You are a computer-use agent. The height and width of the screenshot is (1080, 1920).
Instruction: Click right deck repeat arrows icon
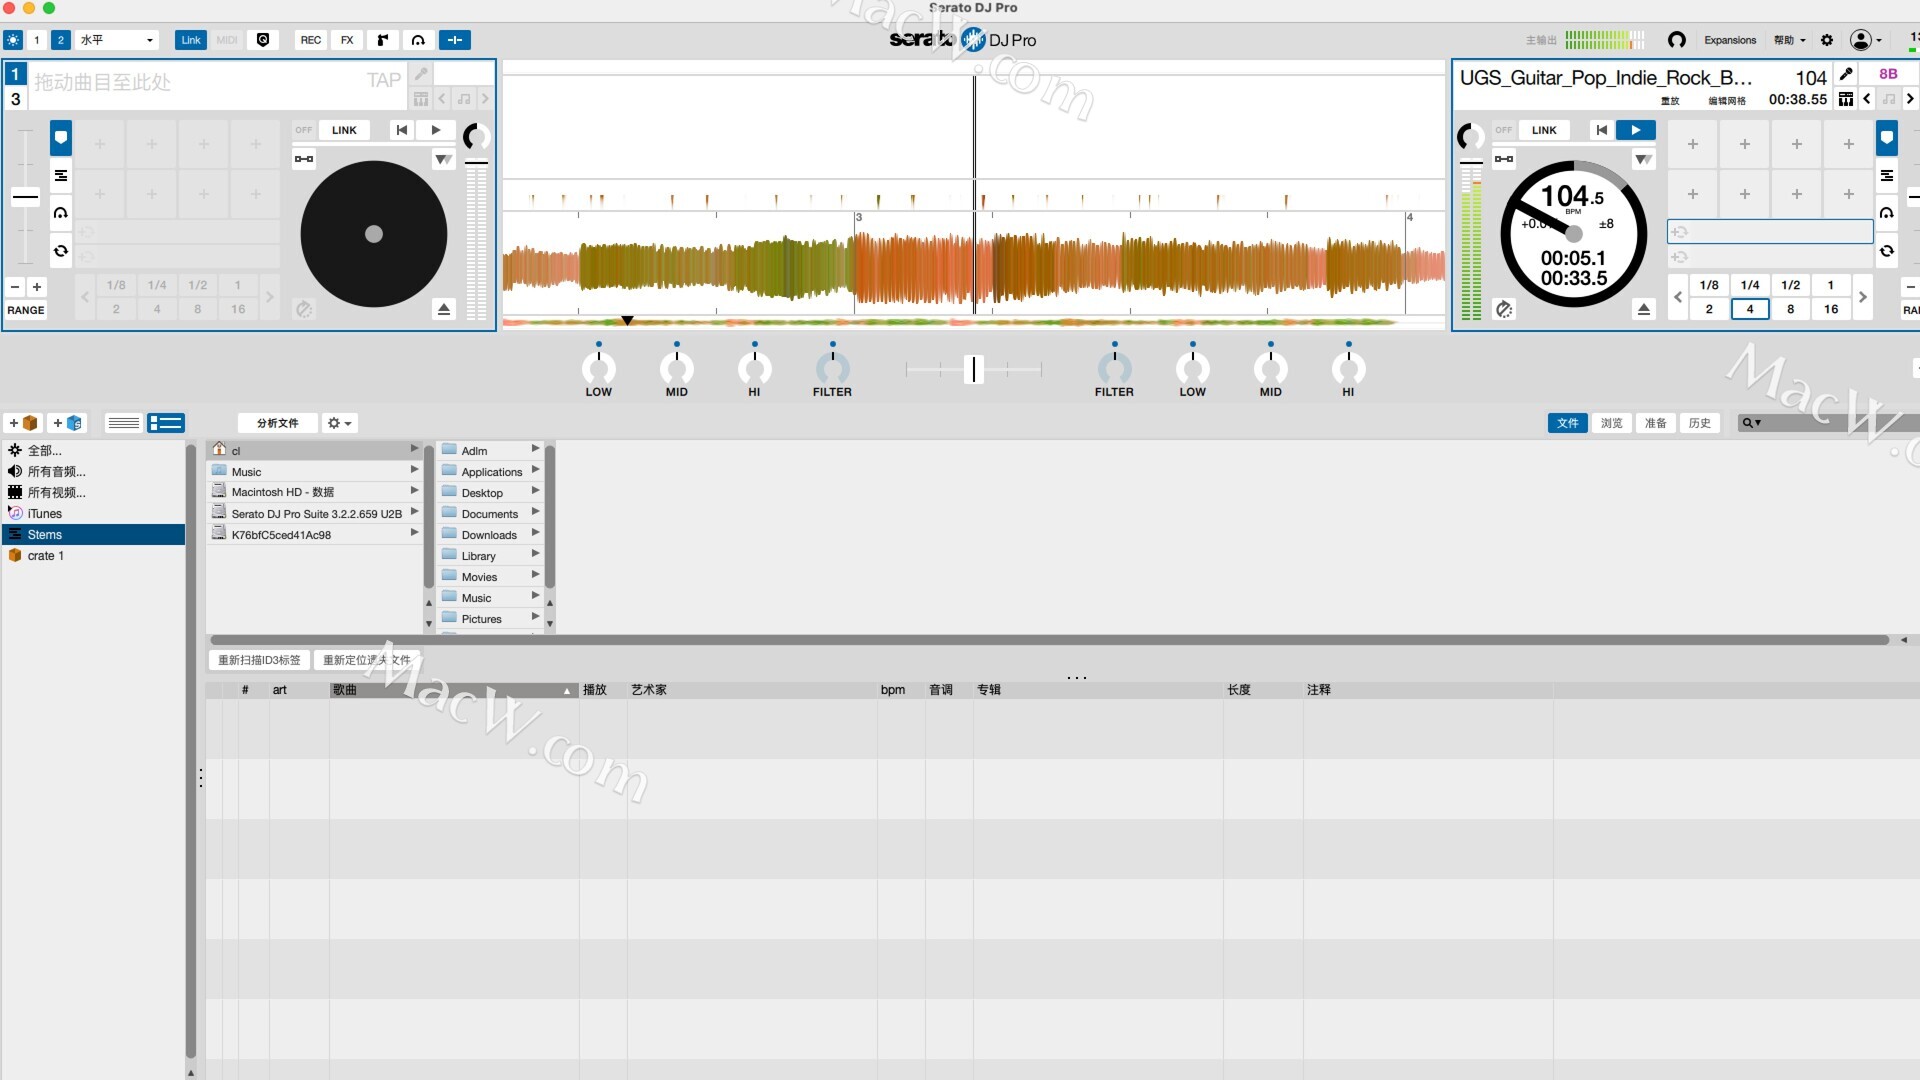(x=1887, y=251)
